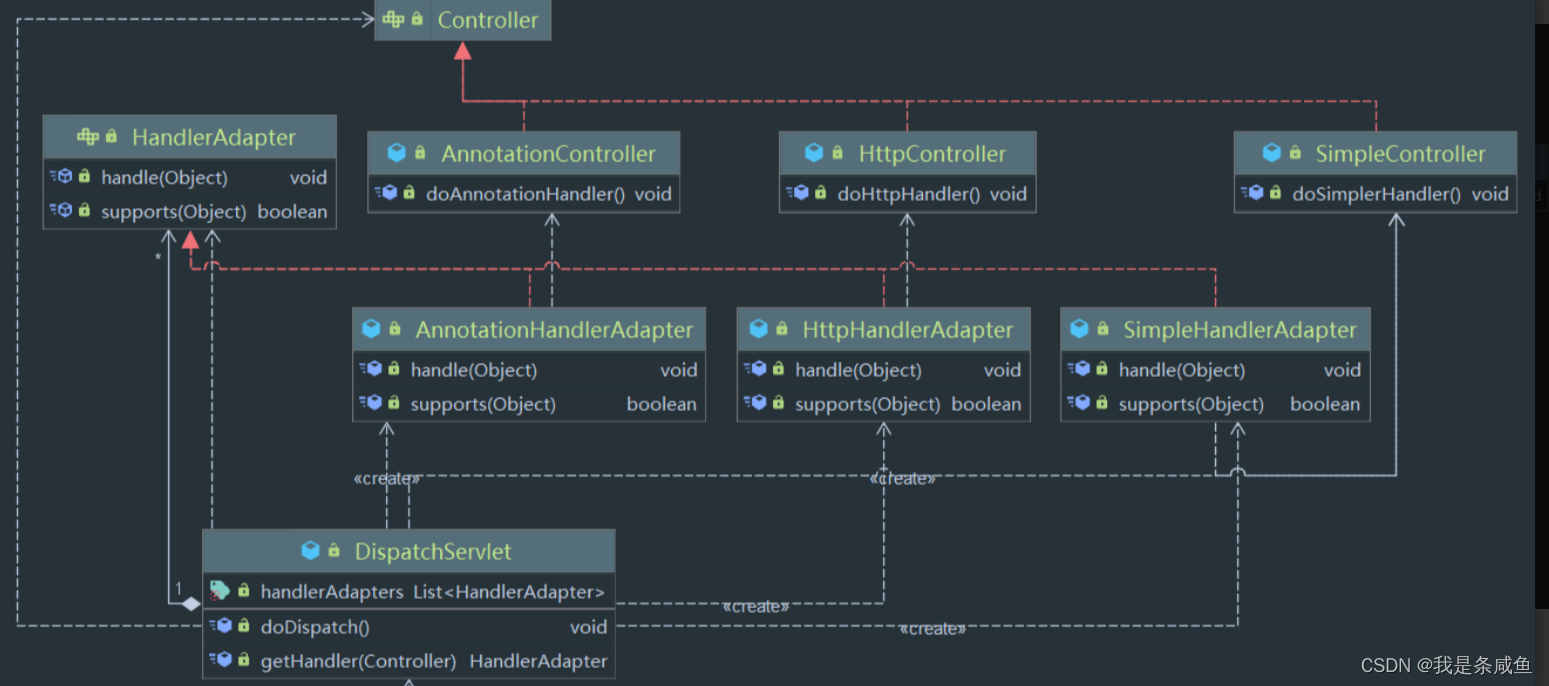The image size is (1549, 686).
Task: Select the doAnnotationHandler() method row
Action: tap(523, 193)
